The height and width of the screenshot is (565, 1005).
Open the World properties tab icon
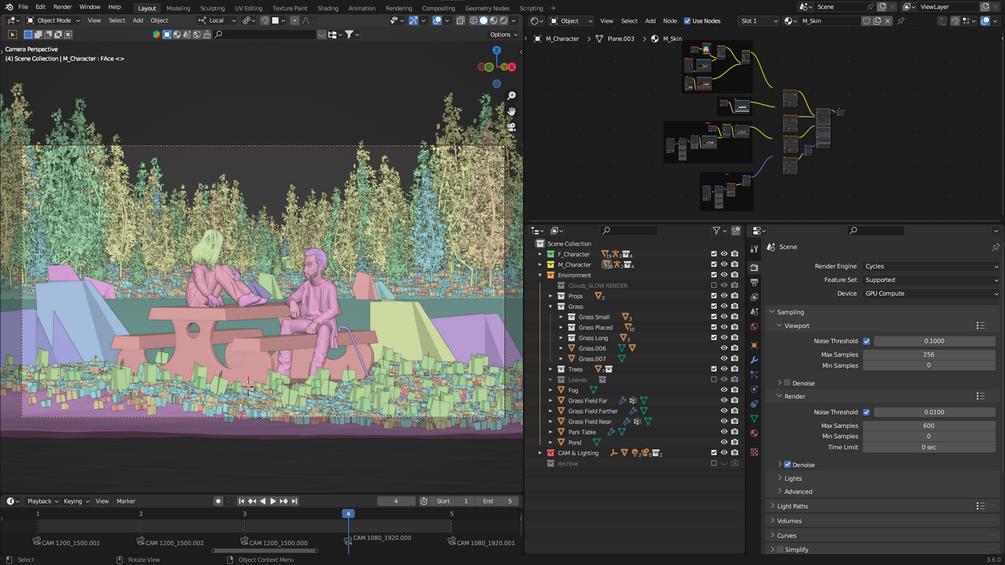[754, 327]
